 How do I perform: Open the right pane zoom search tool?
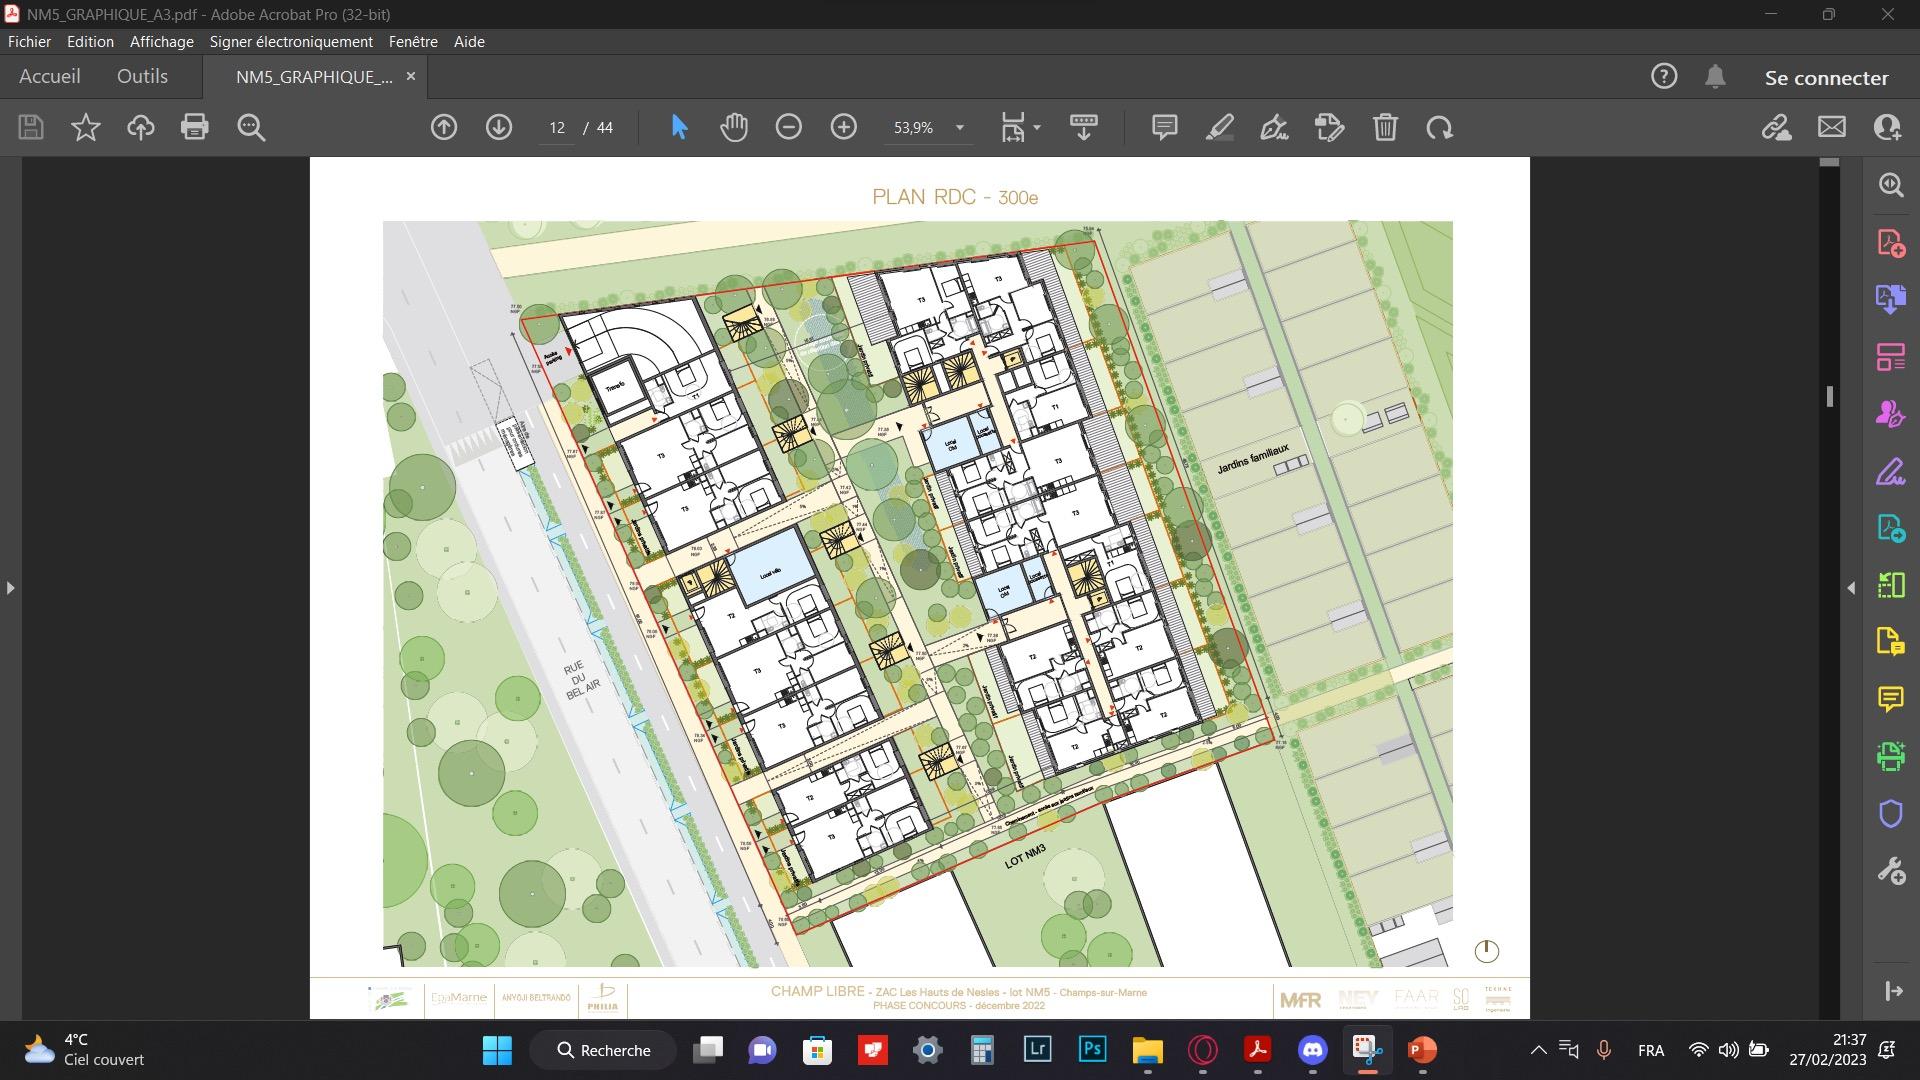[1891, 185]
